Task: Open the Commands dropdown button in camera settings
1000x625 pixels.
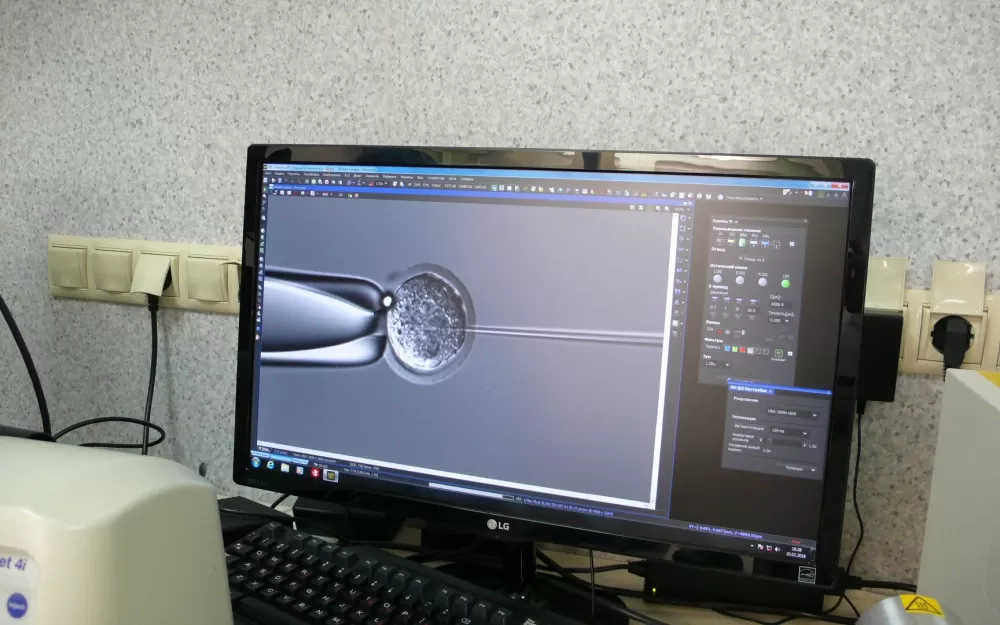Action: pos(797,469)
